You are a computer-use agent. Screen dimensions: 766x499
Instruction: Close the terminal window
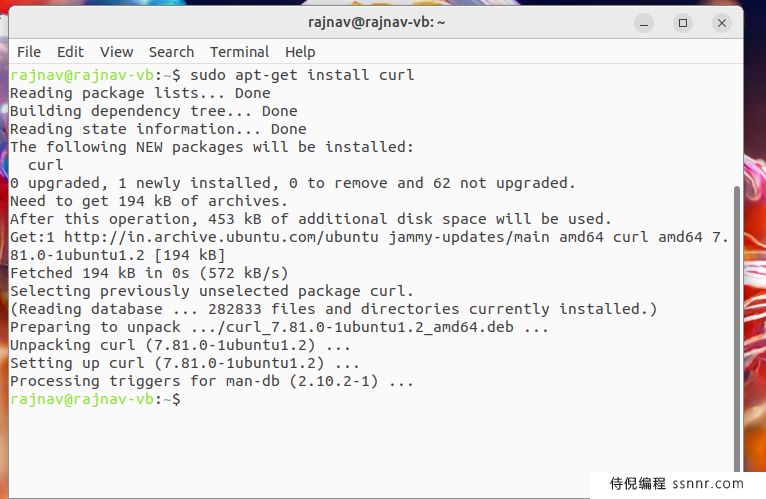722,23
